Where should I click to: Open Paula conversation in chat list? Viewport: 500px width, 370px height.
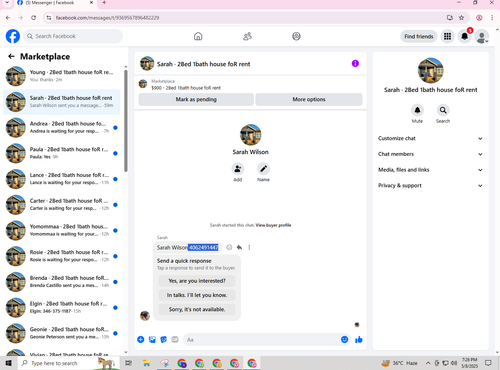(x=62, y=153)
